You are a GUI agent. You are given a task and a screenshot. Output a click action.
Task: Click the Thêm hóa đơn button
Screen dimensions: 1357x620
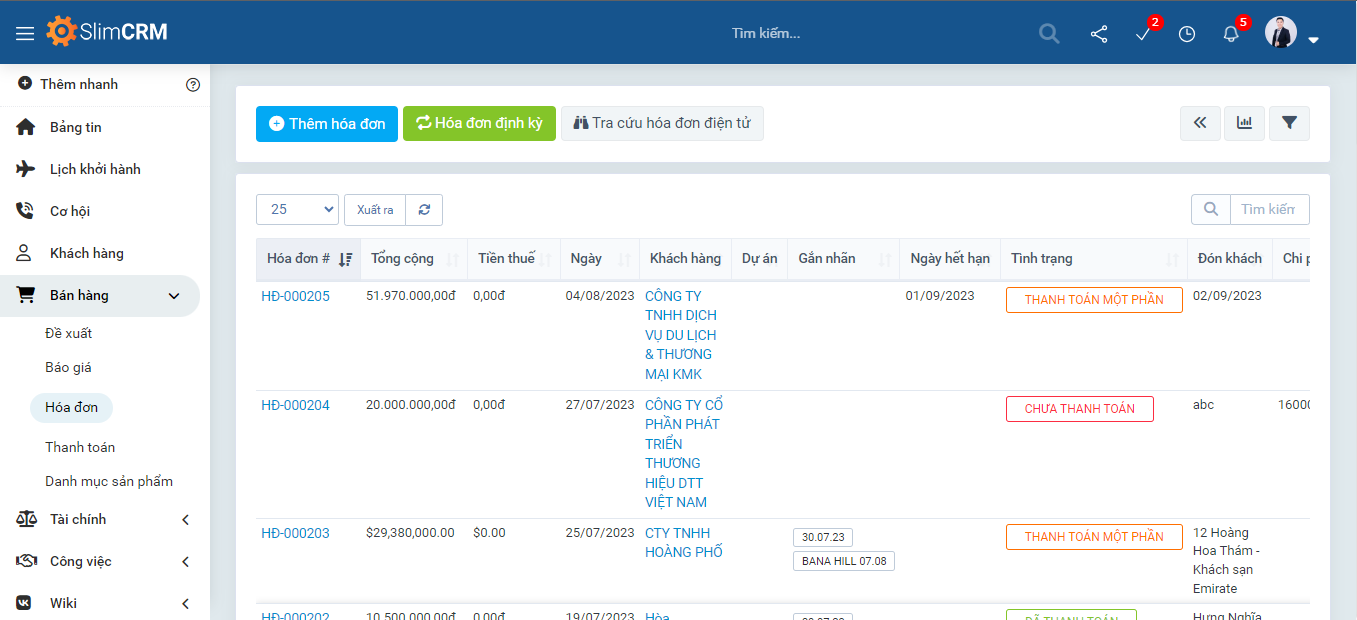click(327, 124)
